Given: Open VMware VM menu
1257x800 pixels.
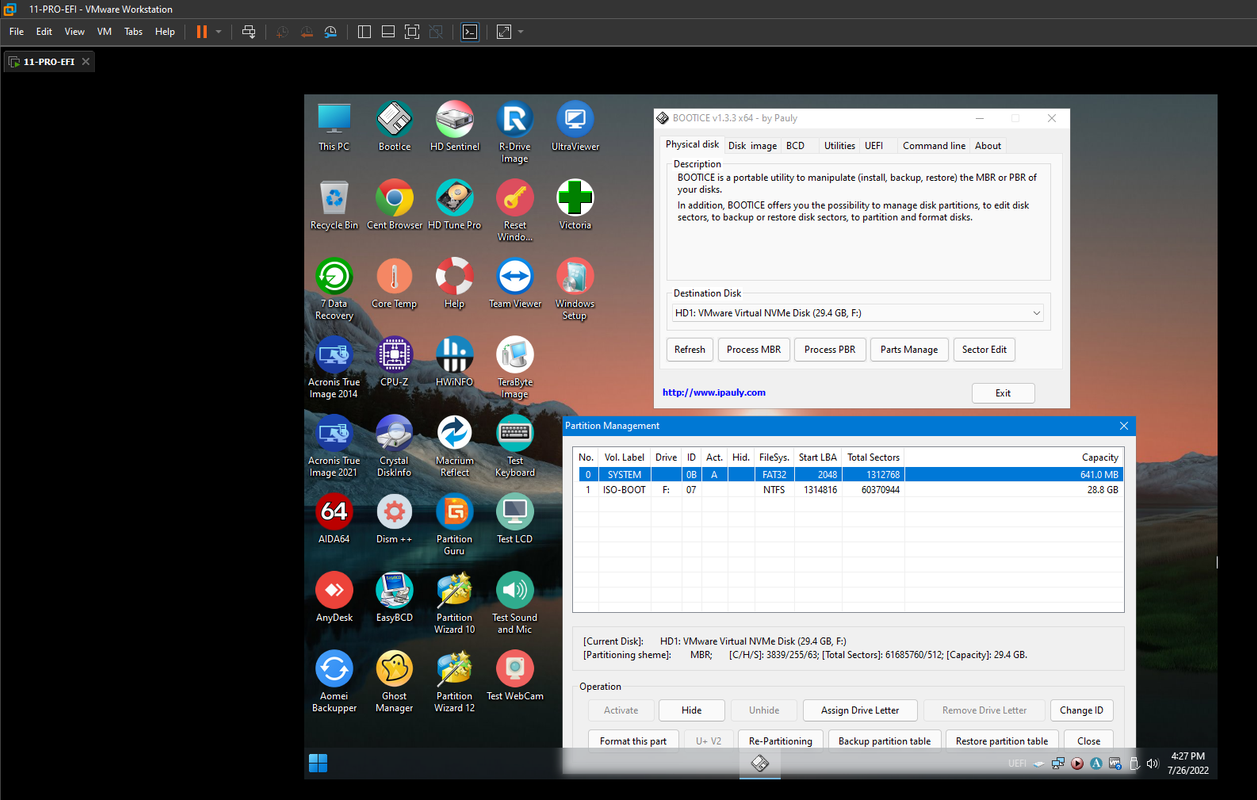Looking at the screenshot, I should [104, 32].
